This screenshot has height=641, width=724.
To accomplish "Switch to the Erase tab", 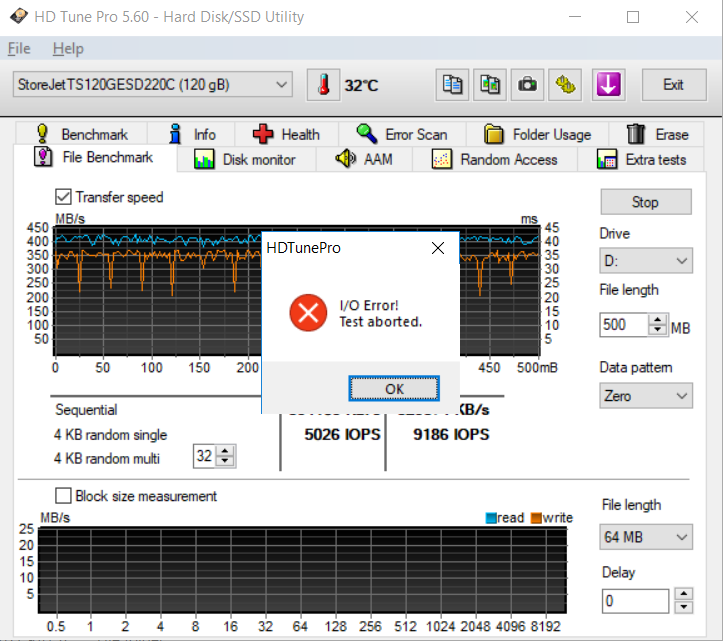I will pyautogui.click(x=657, y=134).
